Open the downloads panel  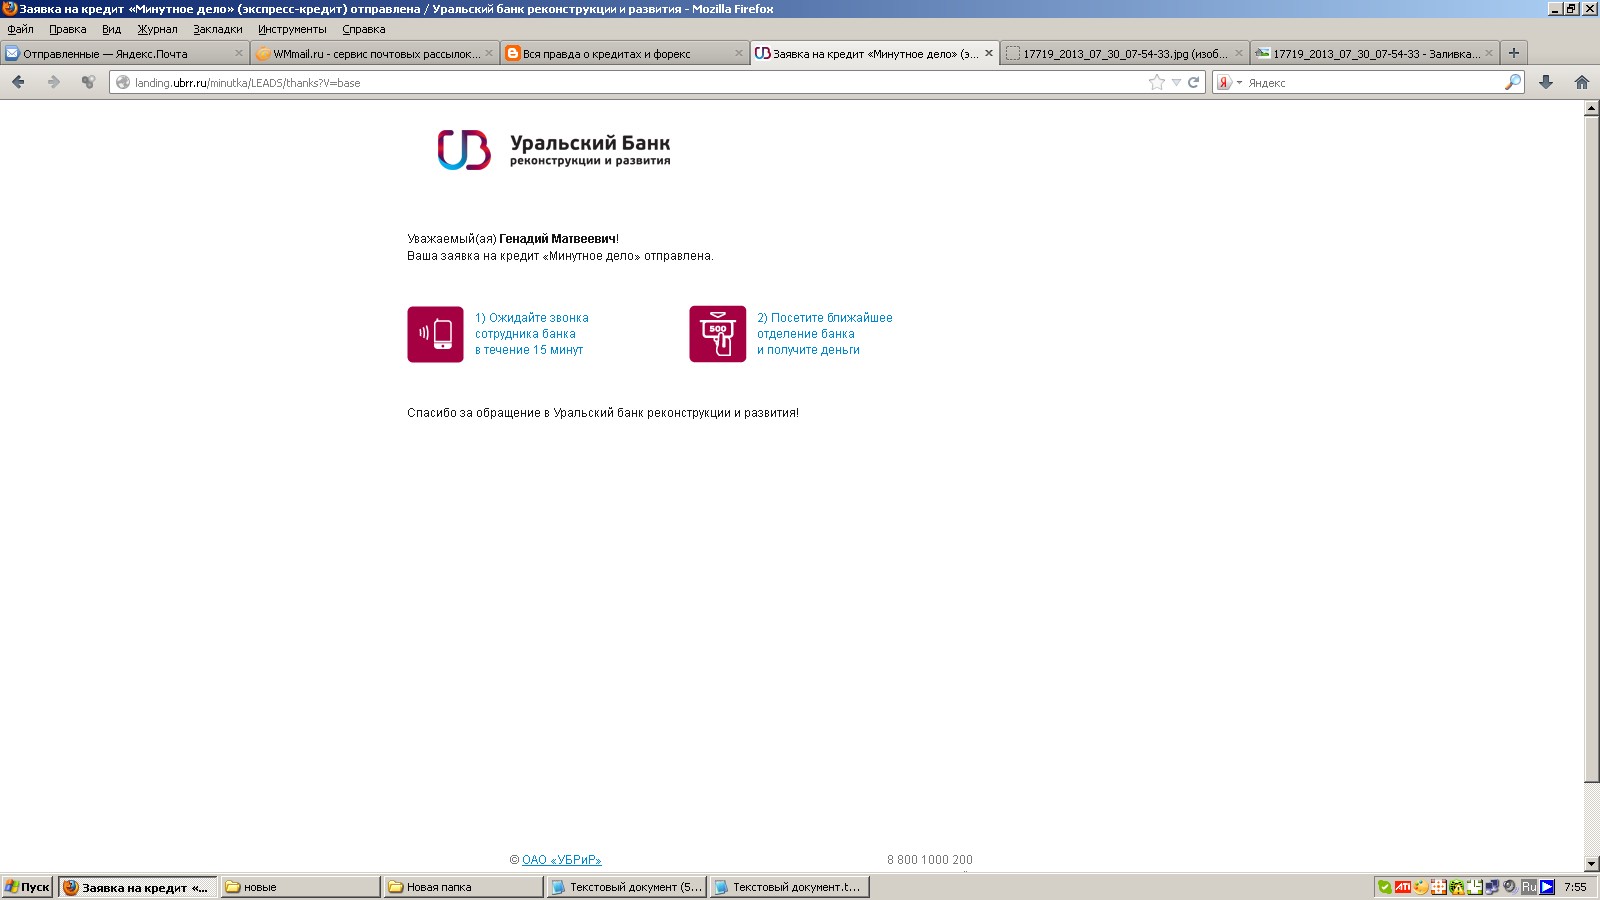pos(1546,82)
